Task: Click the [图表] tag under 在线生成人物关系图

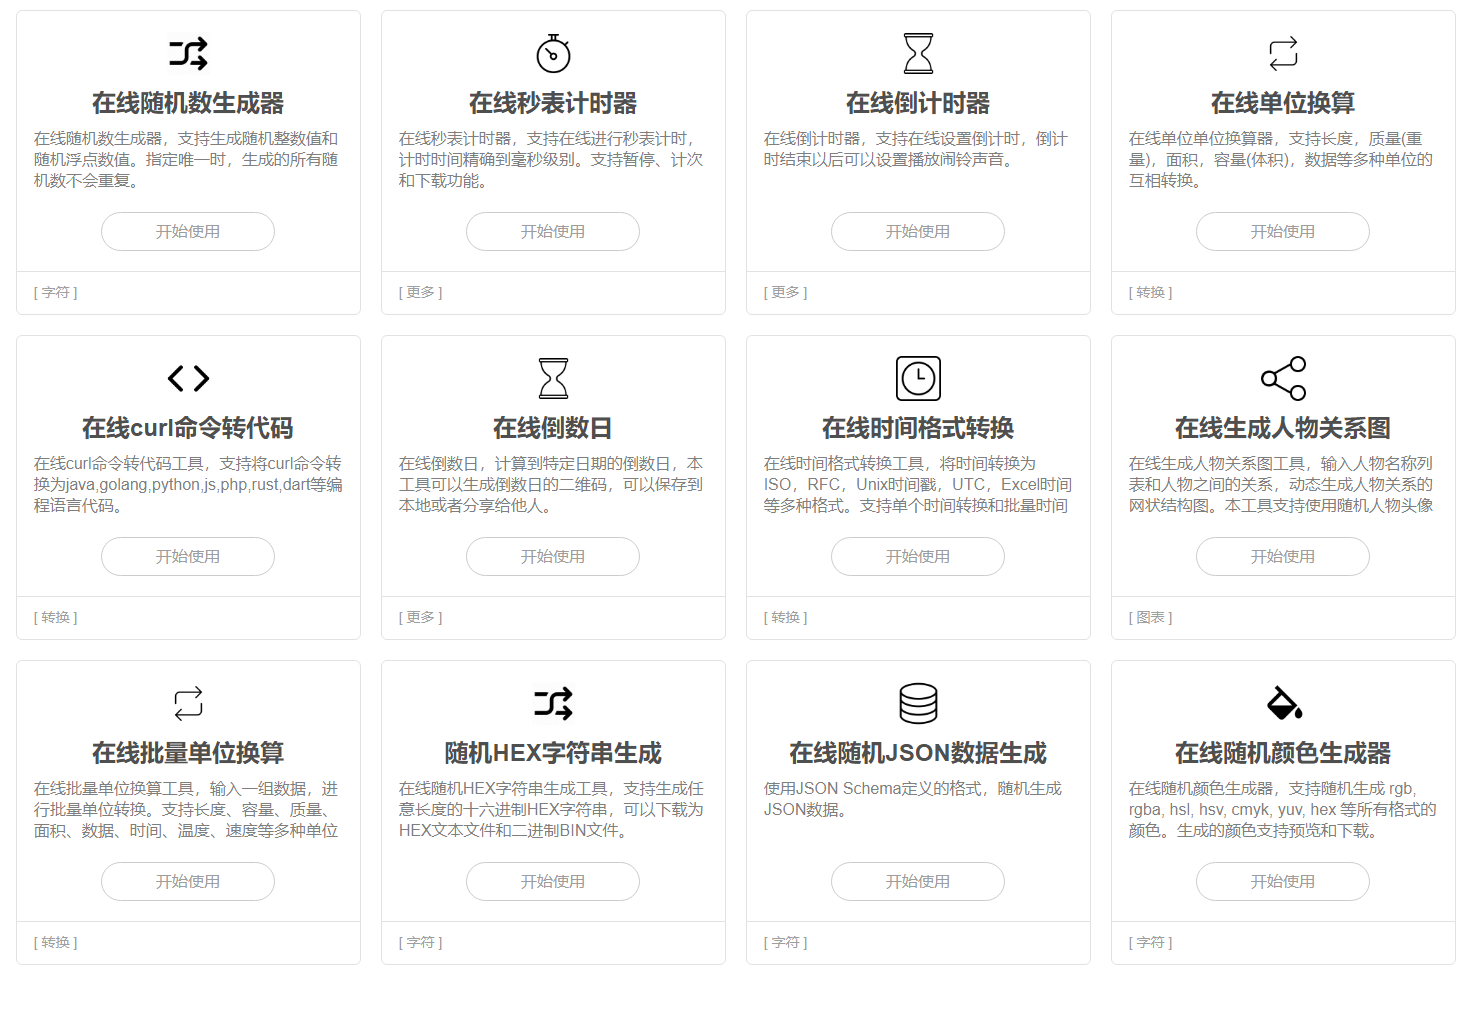Action: [1151, 617]
